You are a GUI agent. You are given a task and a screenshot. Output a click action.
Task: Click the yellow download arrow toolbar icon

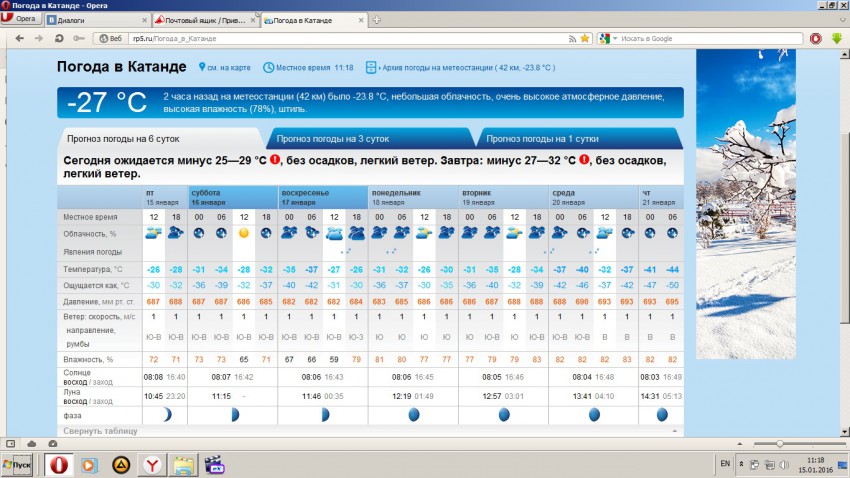836,38
